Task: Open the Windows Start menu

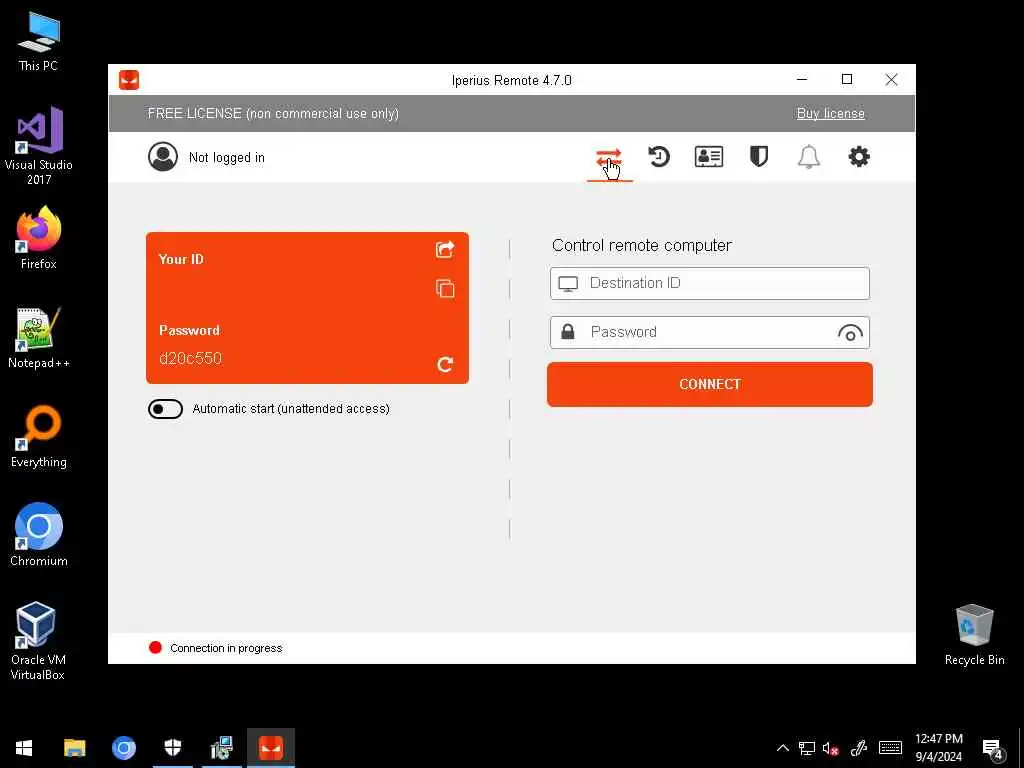Action: pos(24,748)
